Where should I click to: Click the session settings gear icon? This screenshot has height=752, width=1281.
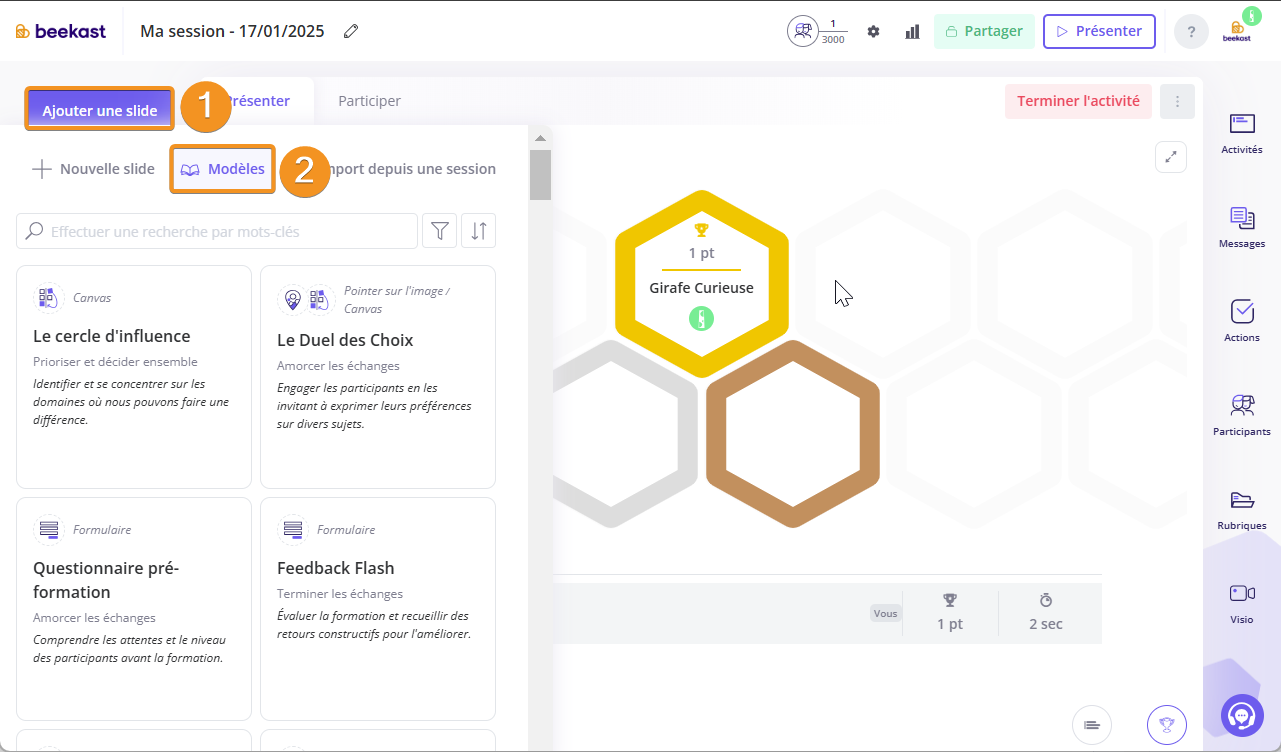(873, 31)
